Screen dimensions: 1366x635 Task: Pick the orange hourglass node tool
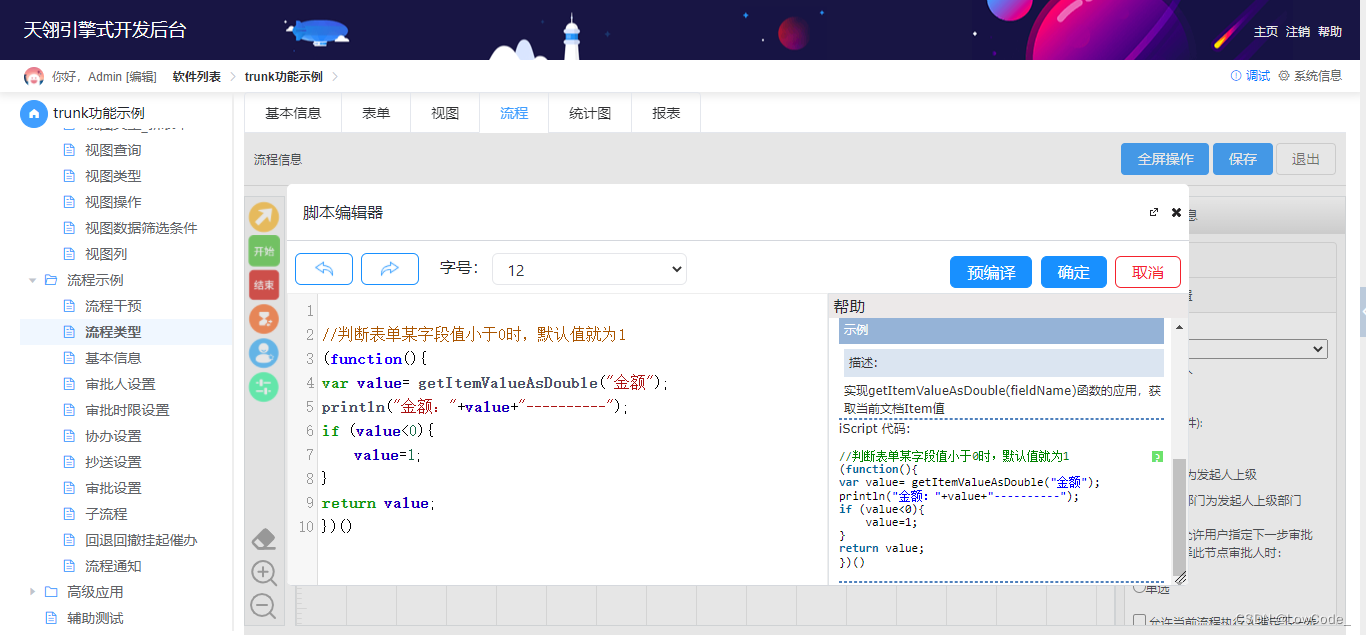click(x=264, y=319)
